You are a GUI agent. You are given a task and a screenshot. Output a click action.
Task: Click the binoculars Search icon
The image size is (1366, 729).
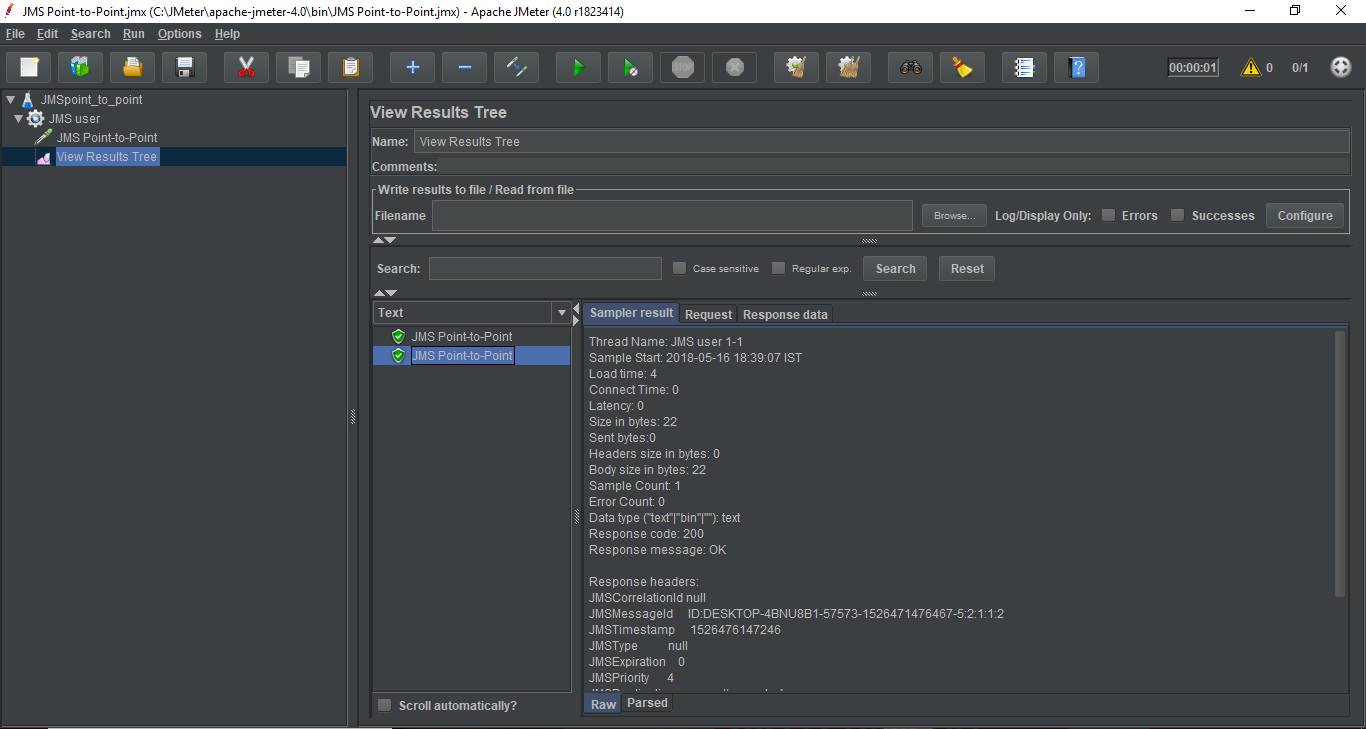(910, 68)
